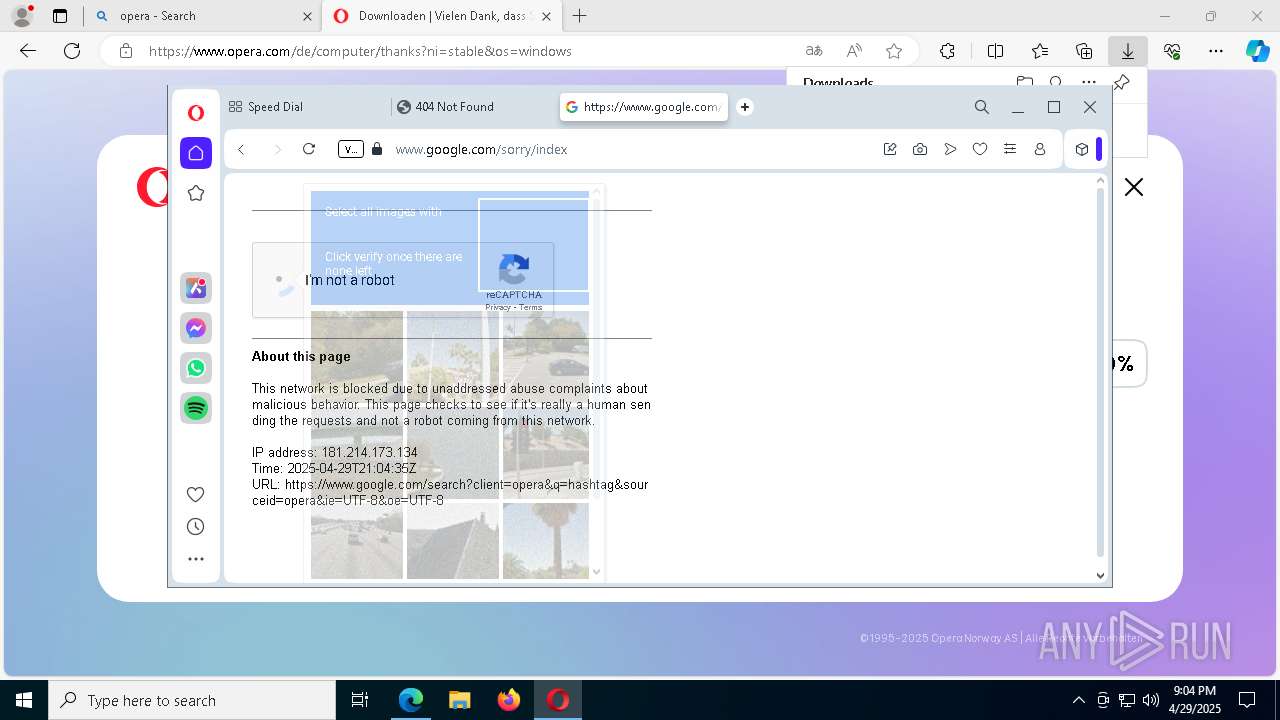The width and height of the screenshot is (1280, 720).
Task: Click the padlock site info icon
Action: tap(377, 149)
